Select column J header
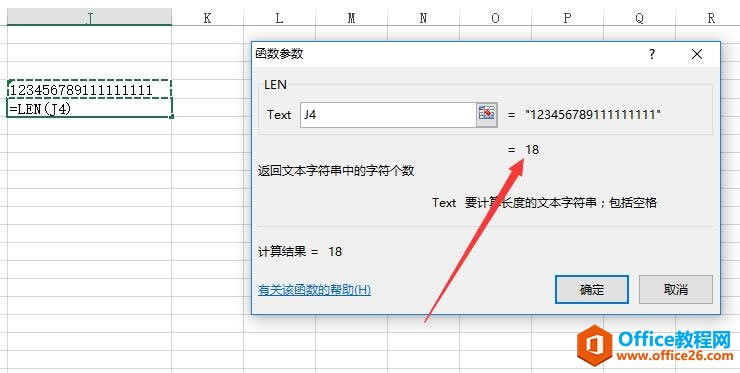The image size is (740, 373). pyautogui.click(x=90, y=17)
